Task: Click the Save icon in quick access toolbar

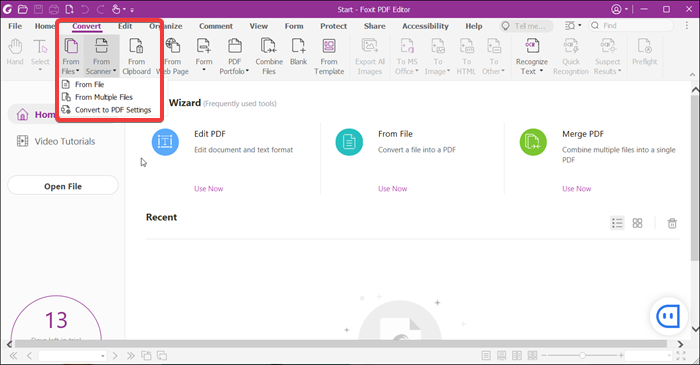Action: click(38, 9)
